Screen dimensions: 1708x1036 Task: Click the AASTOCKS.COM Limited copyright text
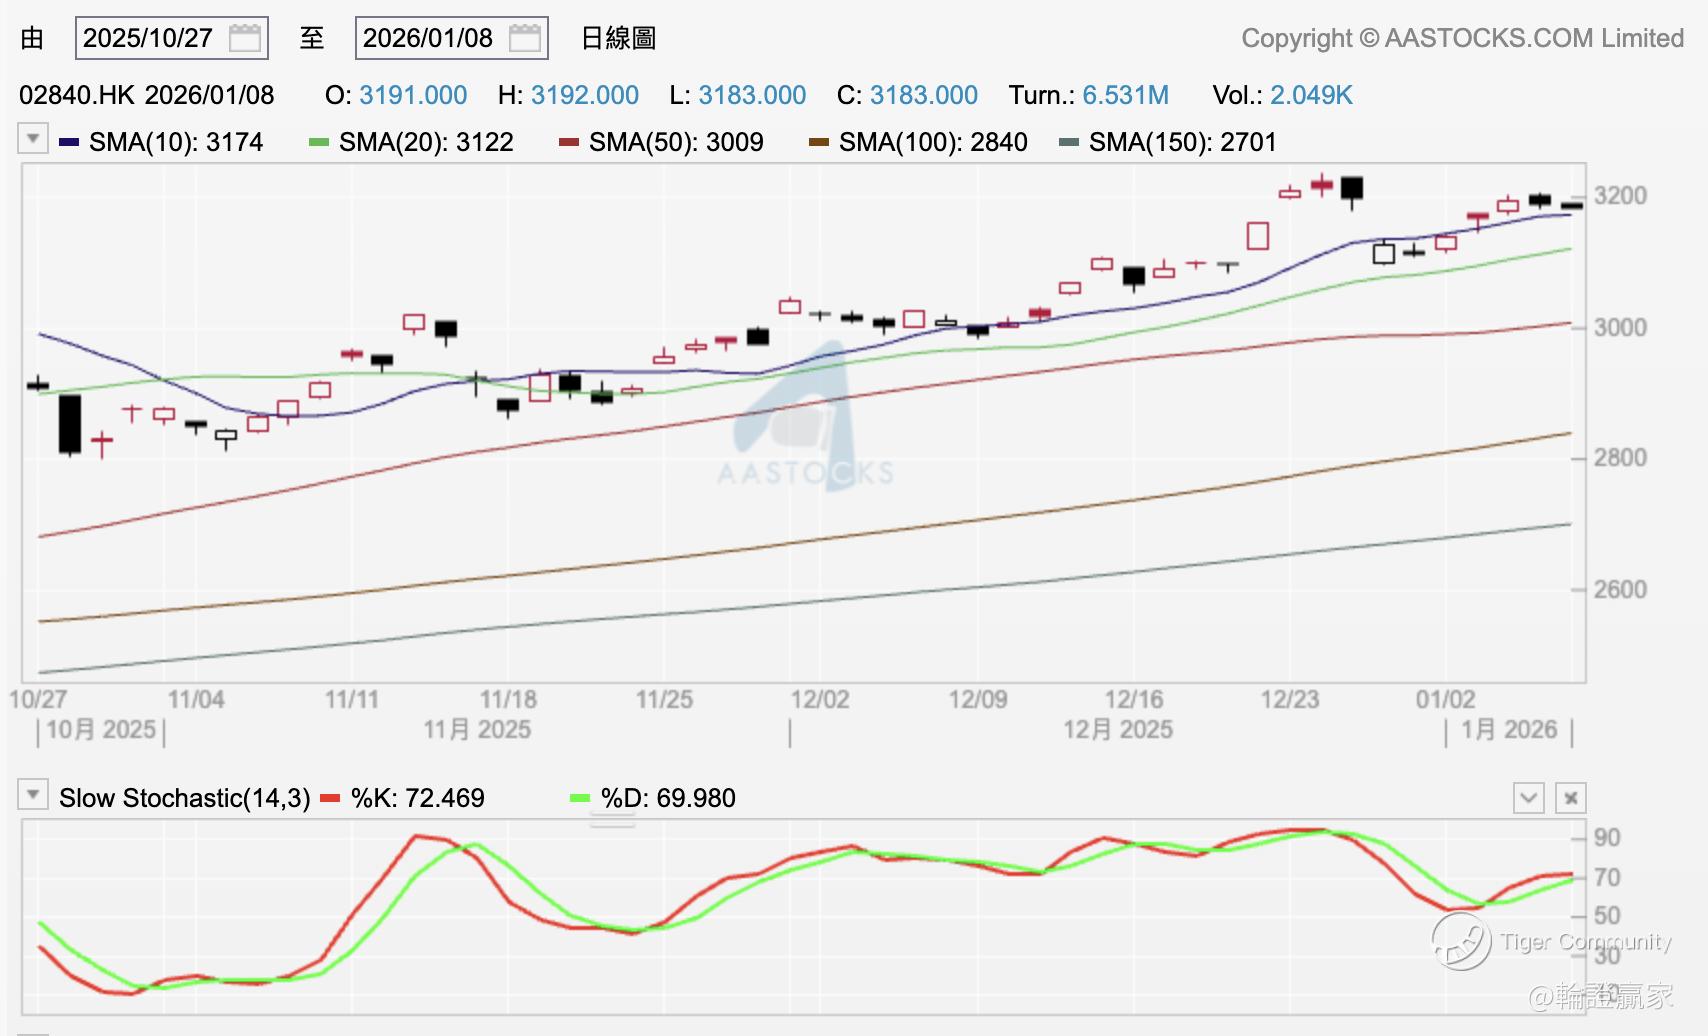tap(1462, 39)
